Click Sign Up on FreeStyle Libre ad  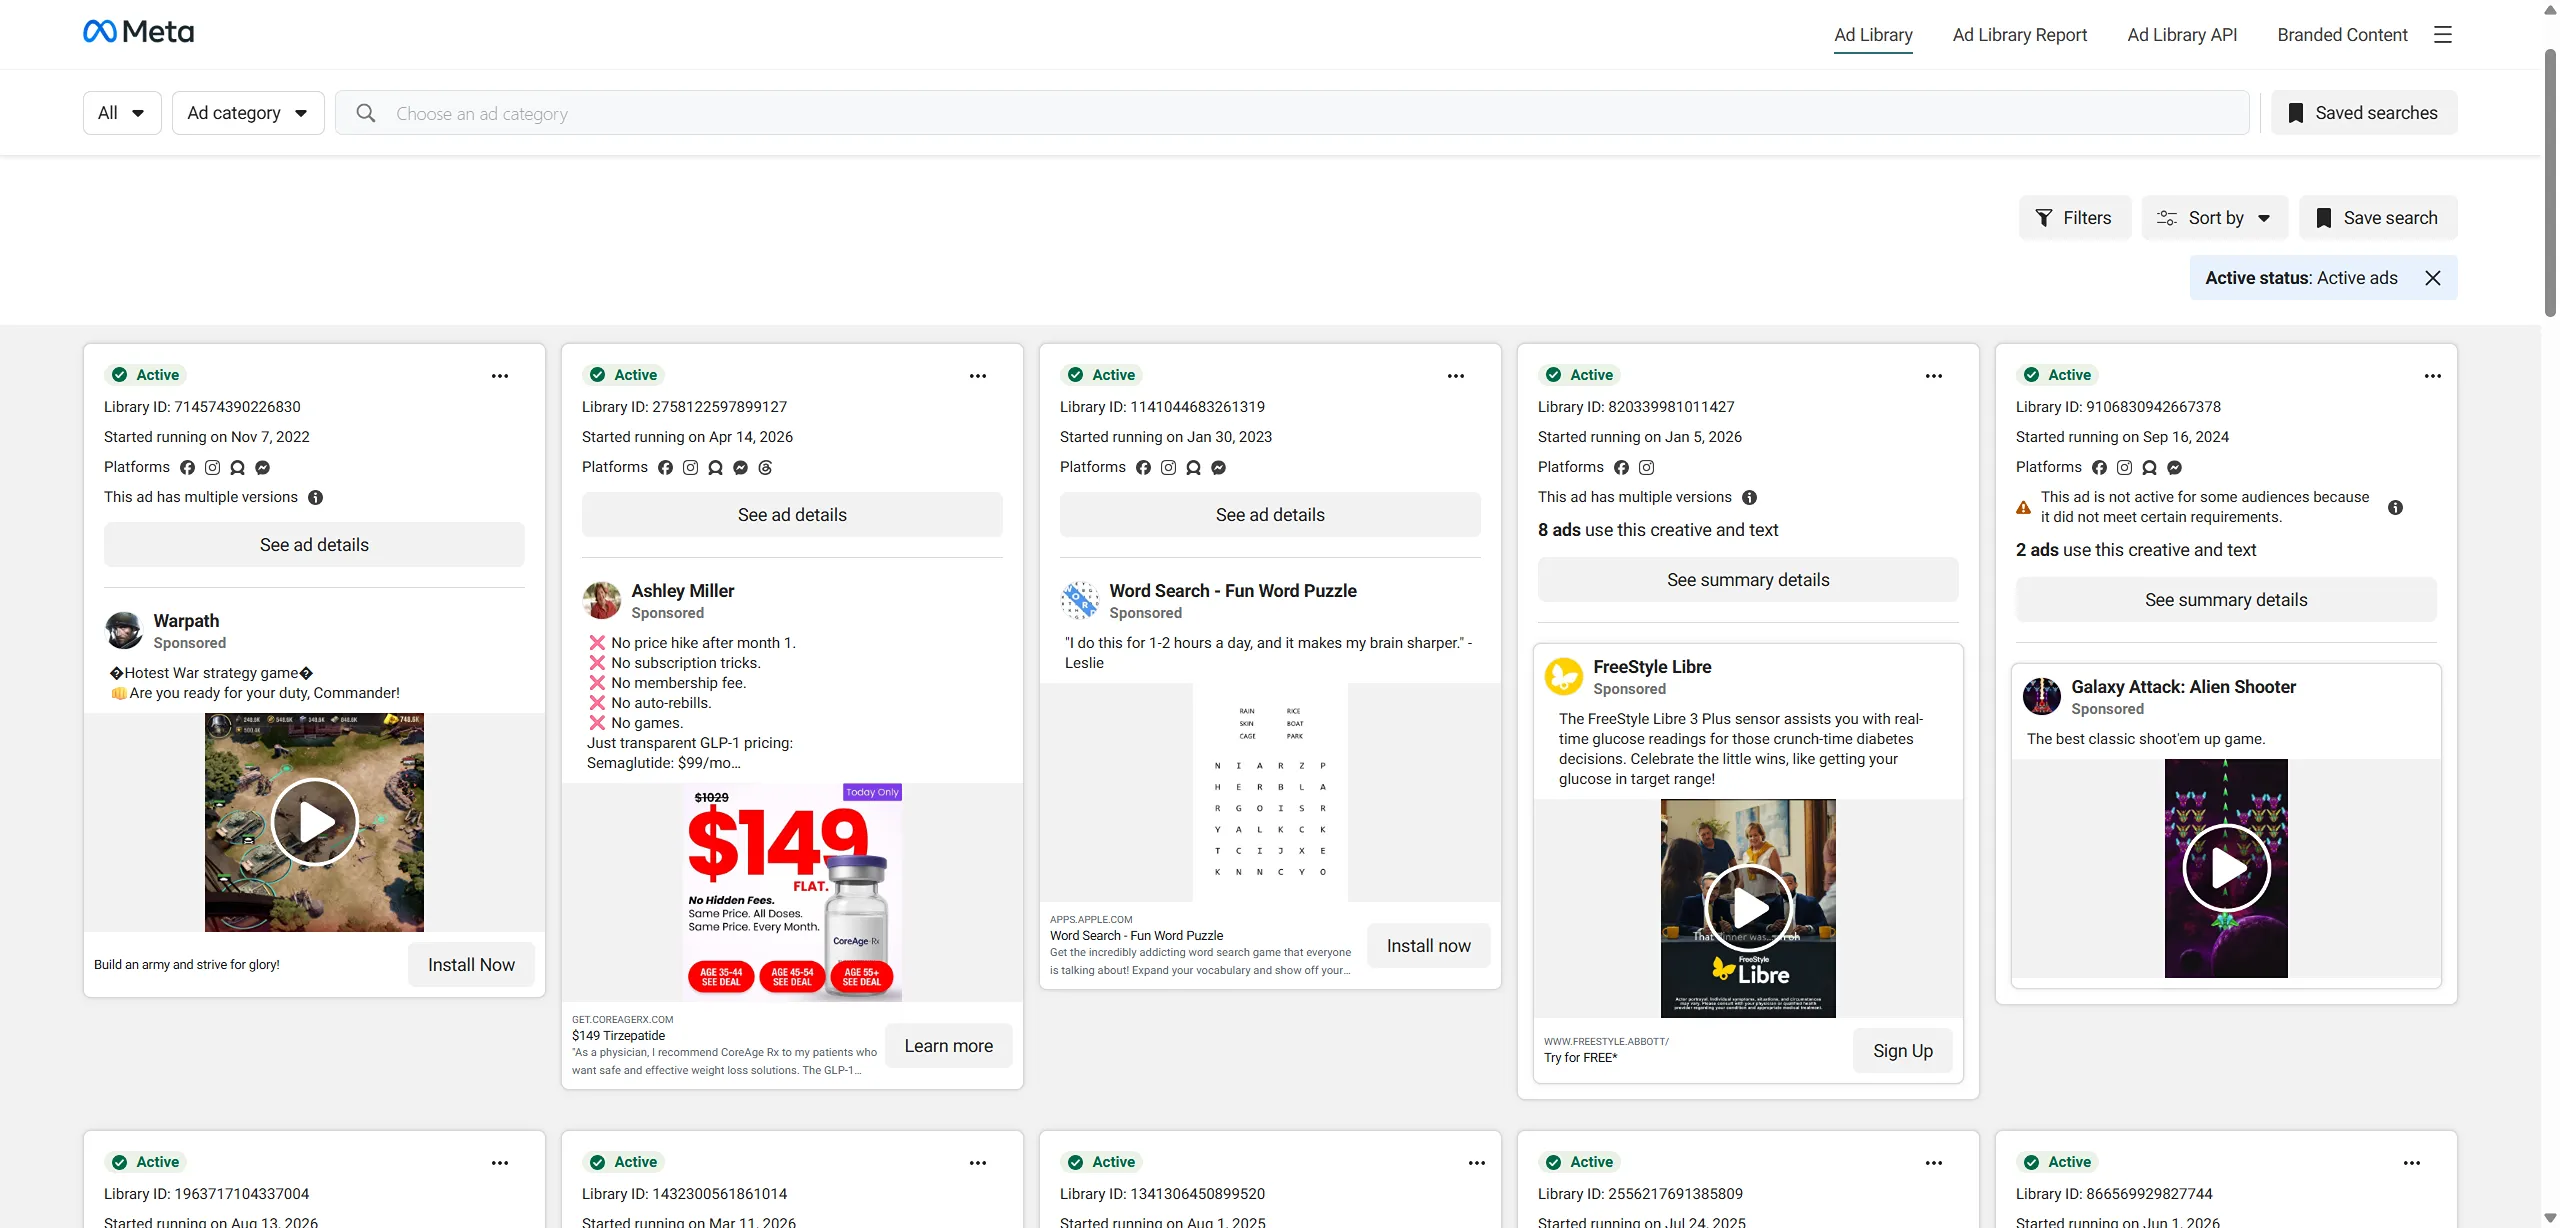click(x=1902, y=1051)
